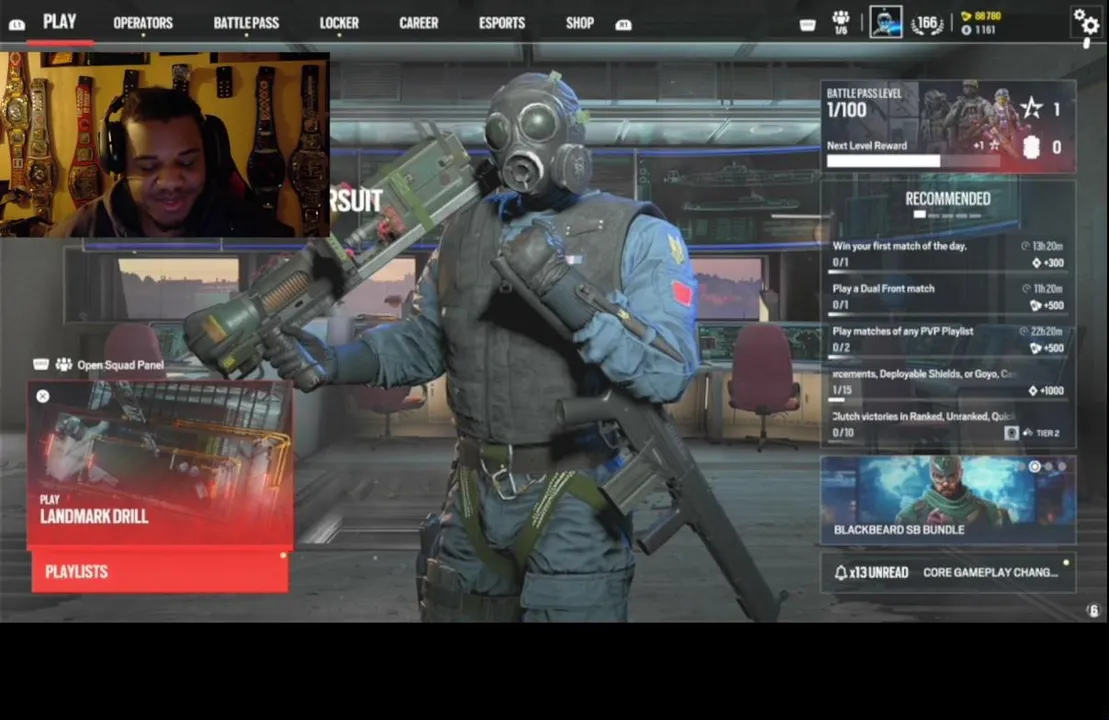1109x720 pixels.
Task: Open the game settings gear icon
Action: click(1086, 22)
